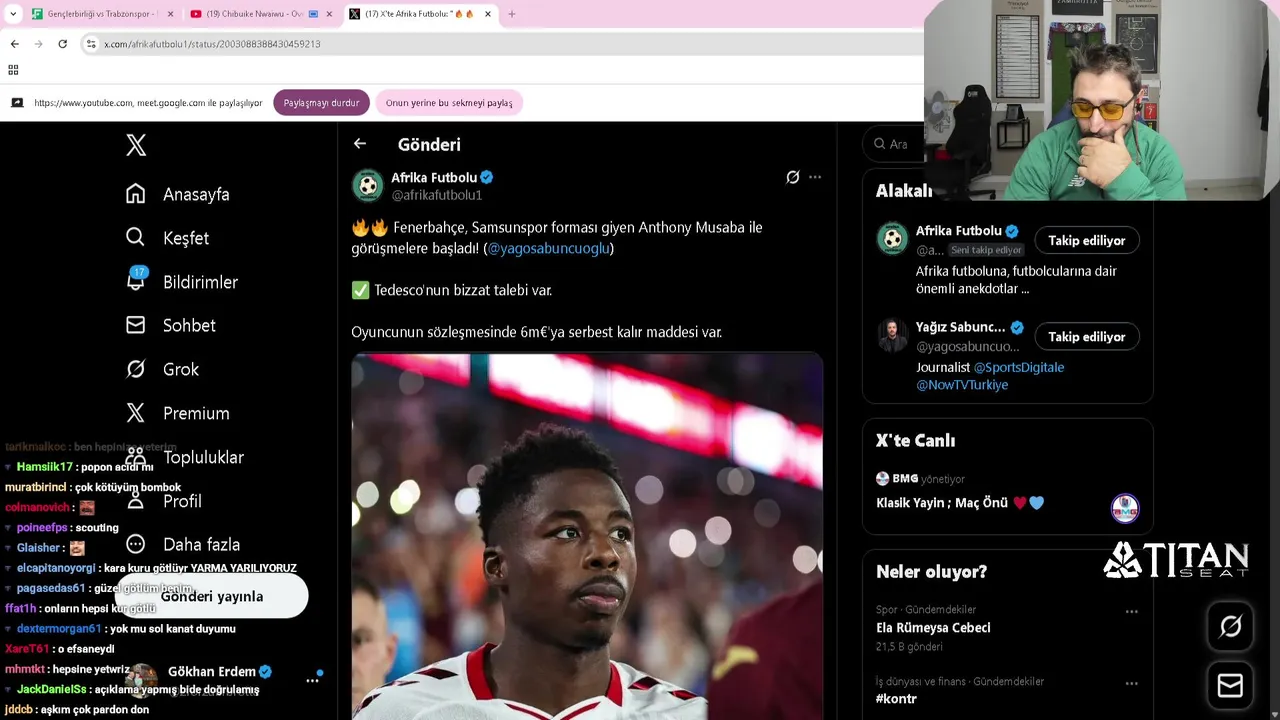Click Gönderi yayınla post button

212,596
